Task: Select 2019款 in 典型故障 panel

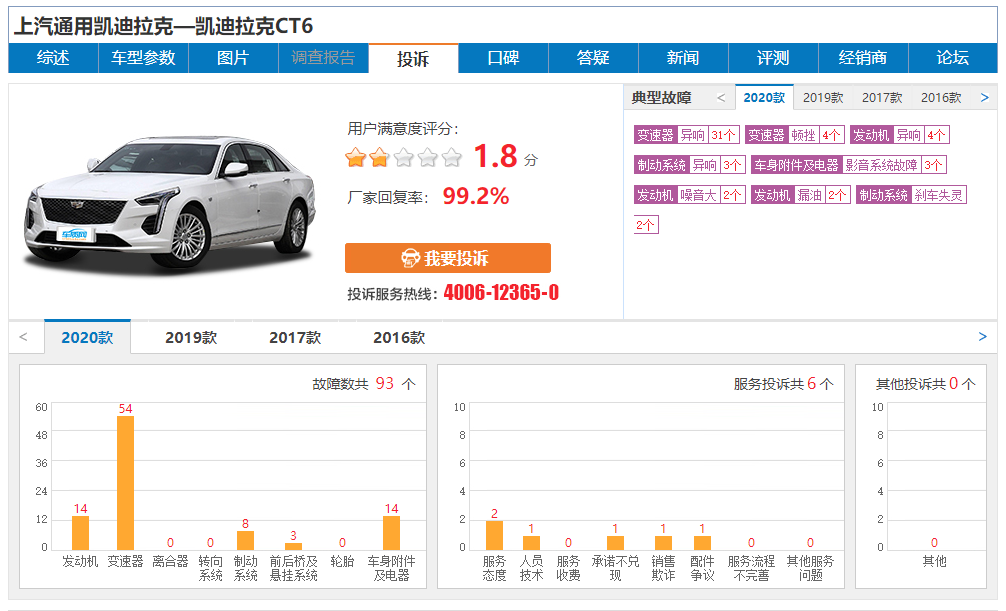Action: pos(823,98)
